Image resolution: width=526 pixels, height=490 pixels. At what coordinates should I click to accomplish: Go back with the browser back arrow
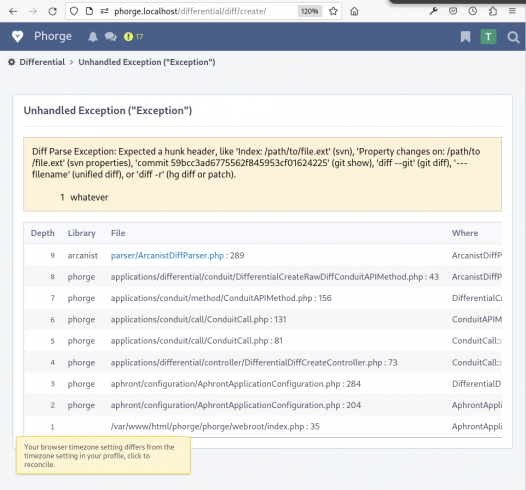[x=13, y=11]
